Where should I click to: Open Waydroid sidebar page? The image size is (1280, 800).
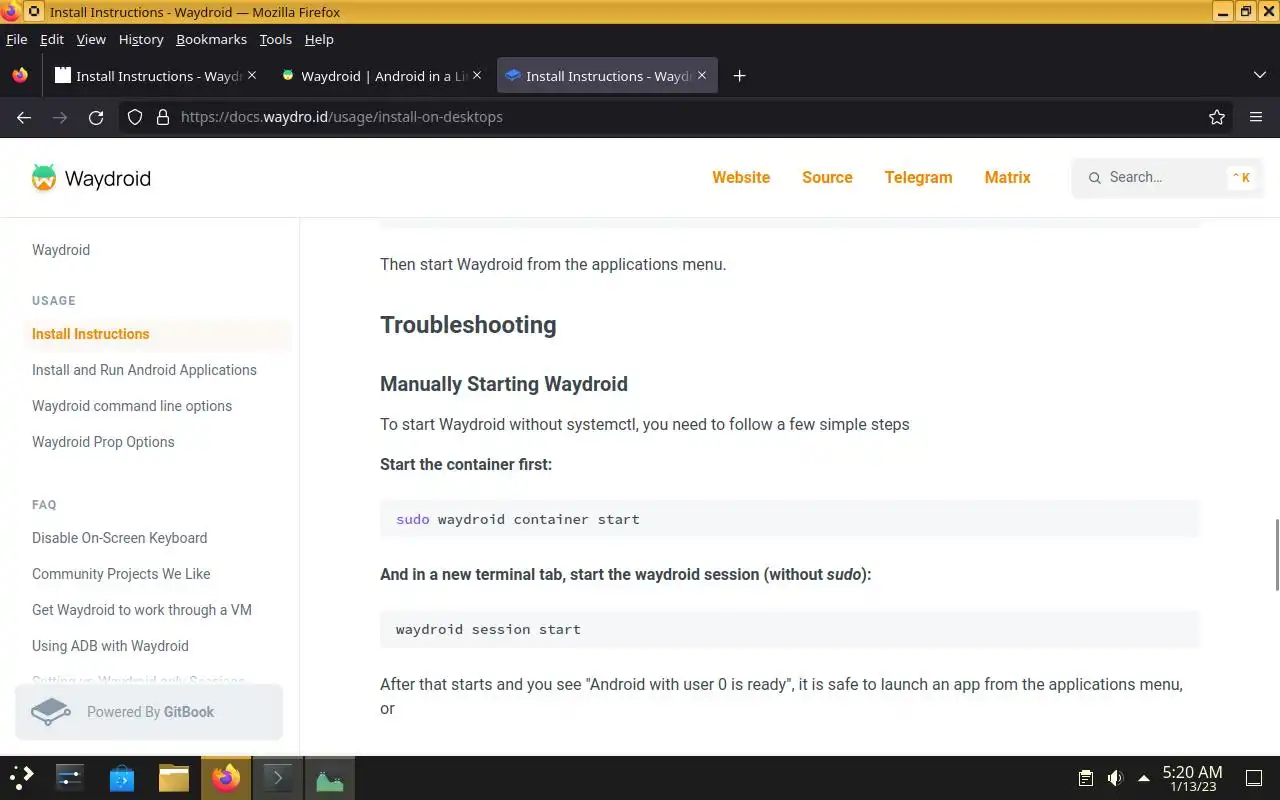(x=61, y=250)
